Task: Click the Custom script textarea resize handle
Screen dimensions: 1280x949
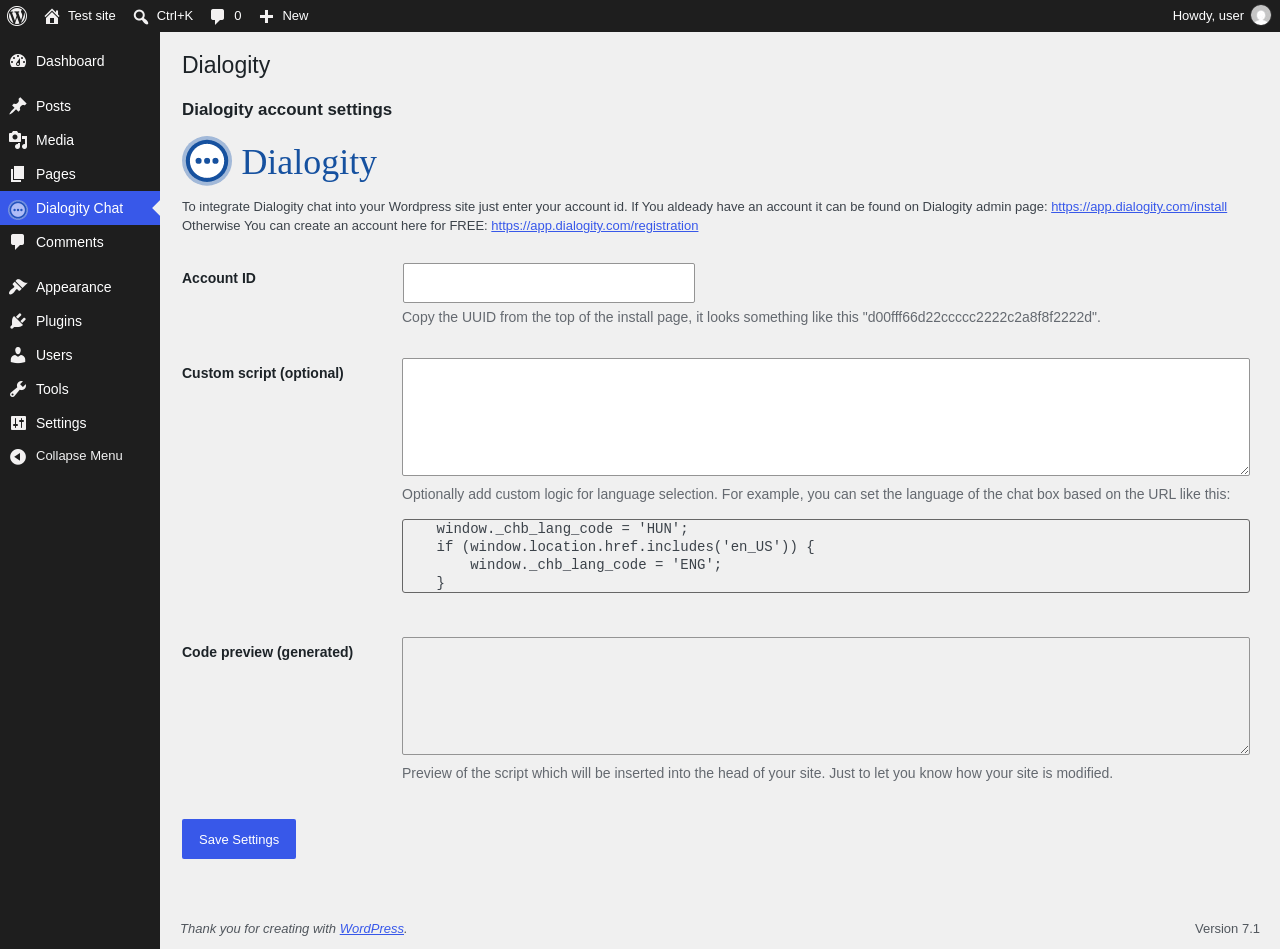Action: [x=1243, y=469]
